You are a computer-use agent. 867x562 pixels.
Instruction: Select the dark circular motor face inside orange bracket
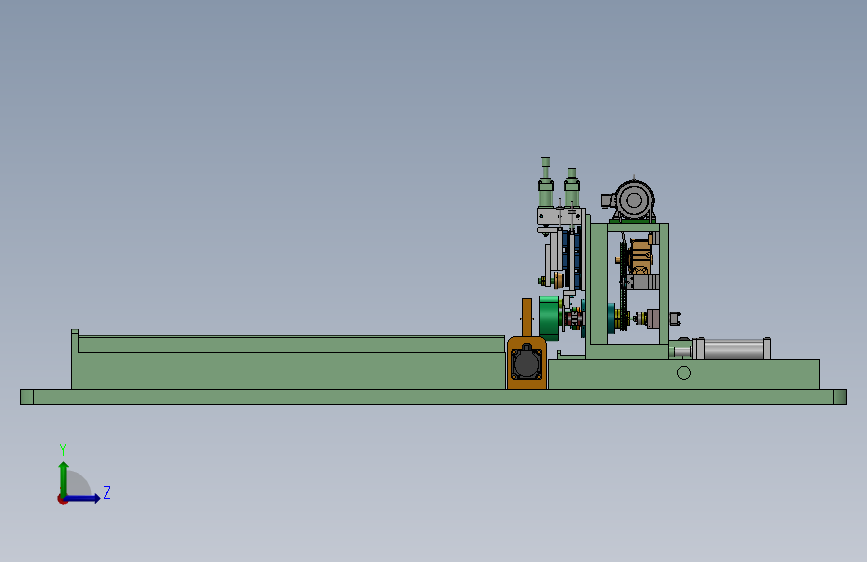[x=526, y=364]
